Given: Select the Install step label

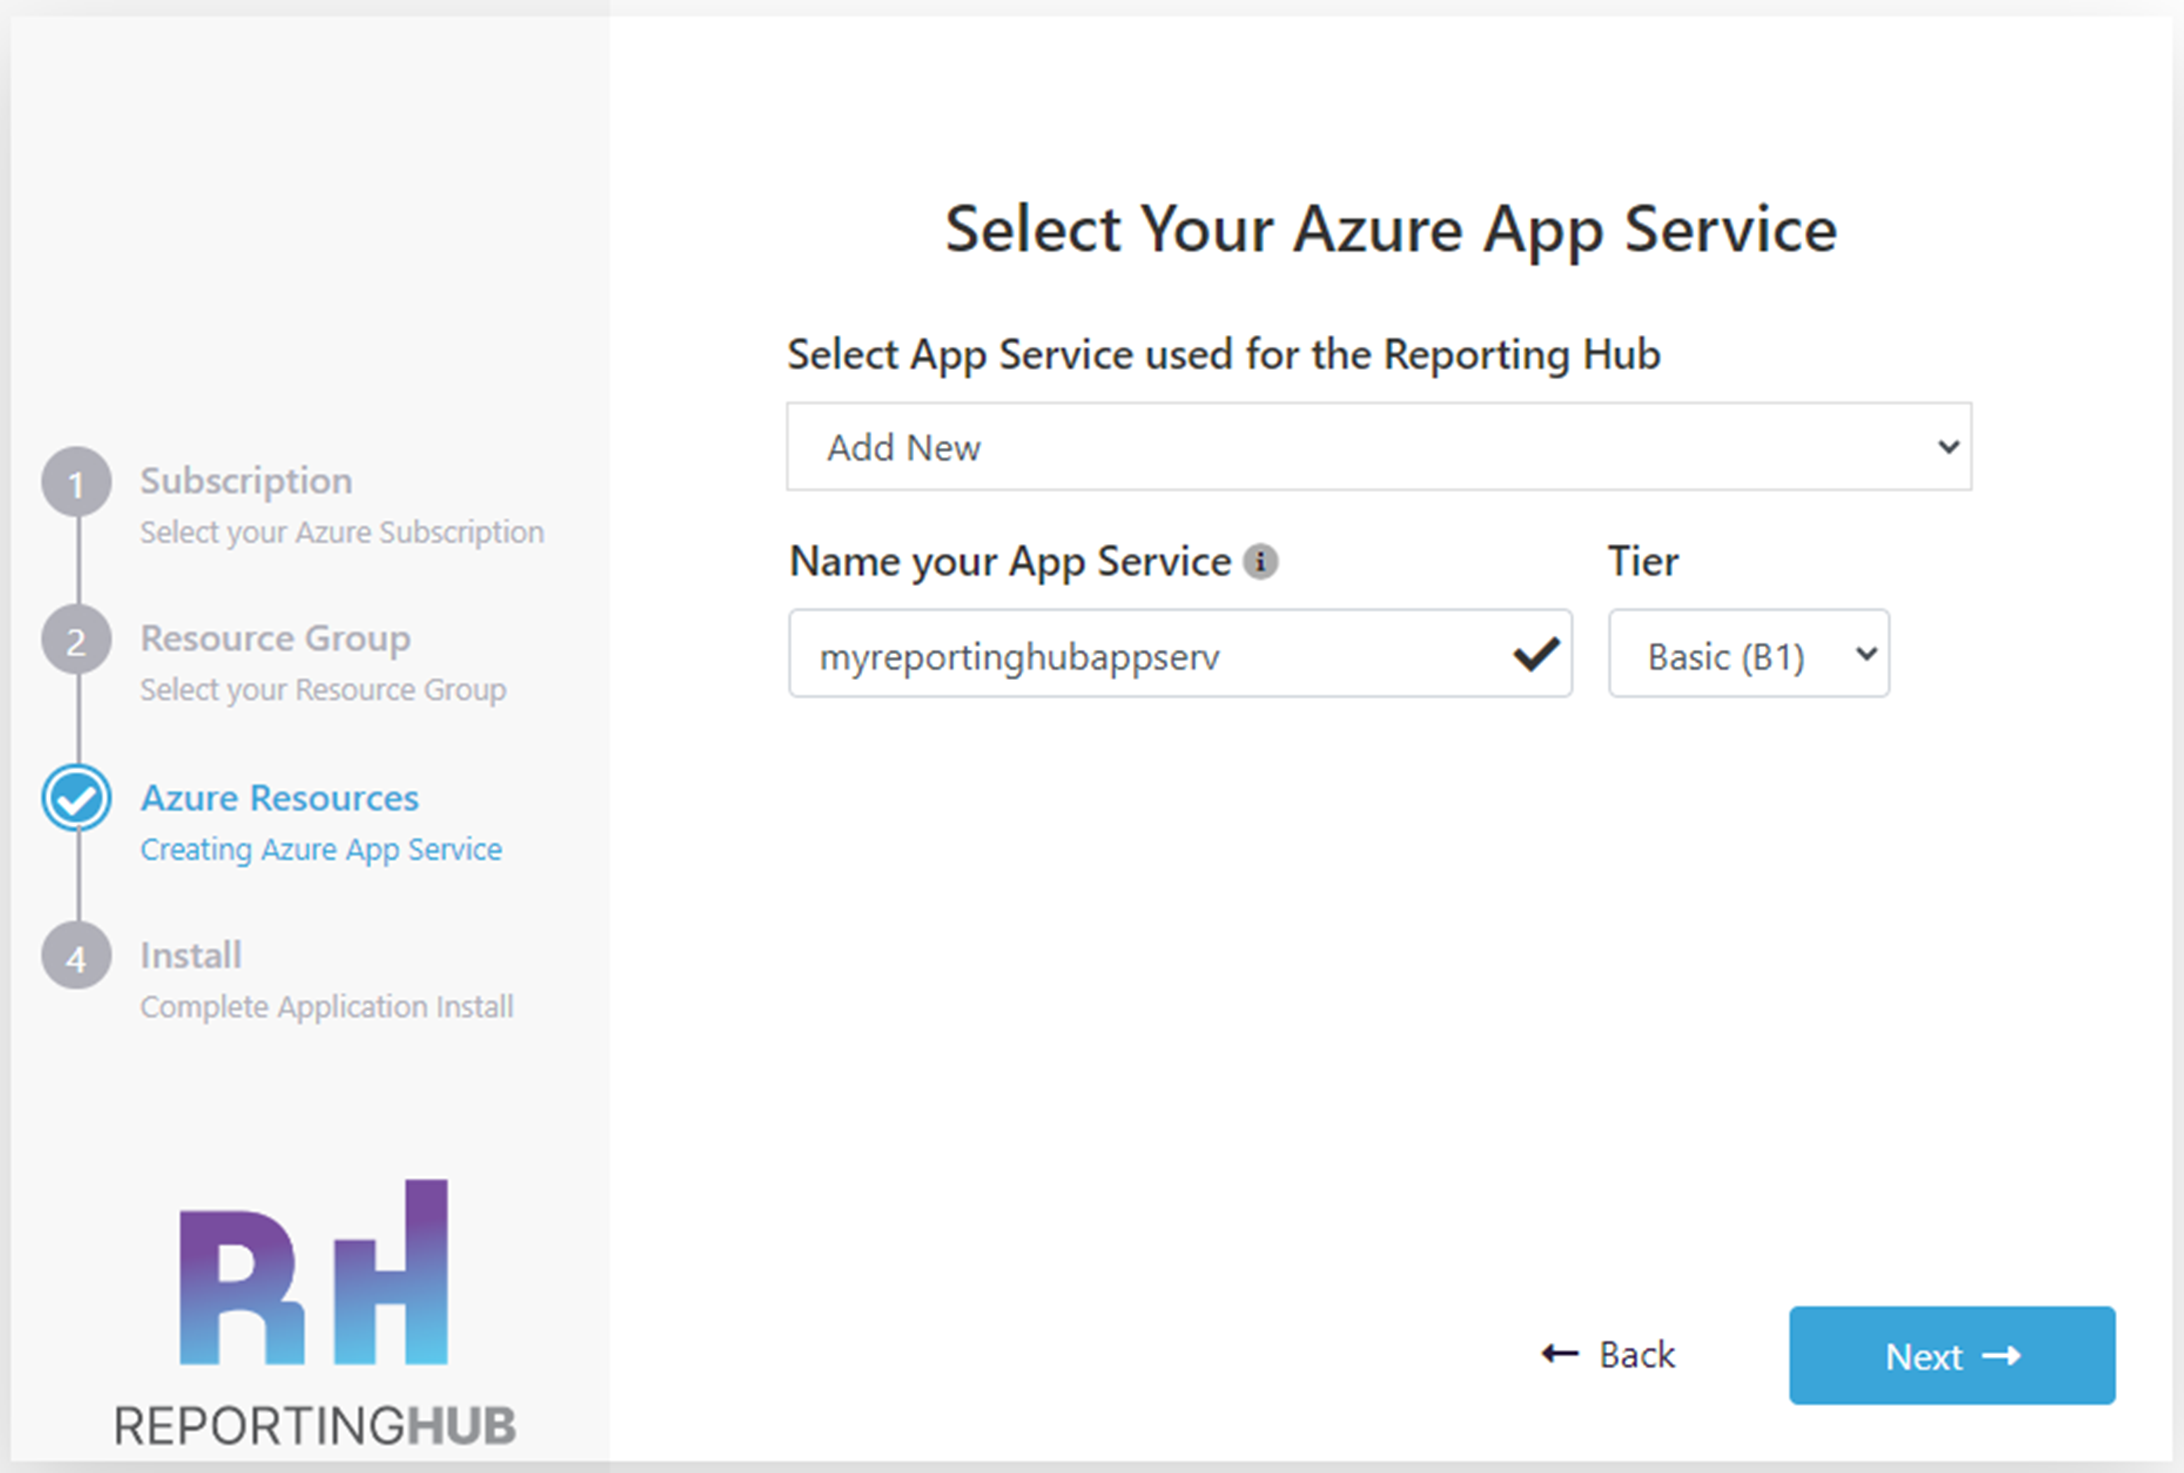Looking at the screenshot, I should (191, 955).
